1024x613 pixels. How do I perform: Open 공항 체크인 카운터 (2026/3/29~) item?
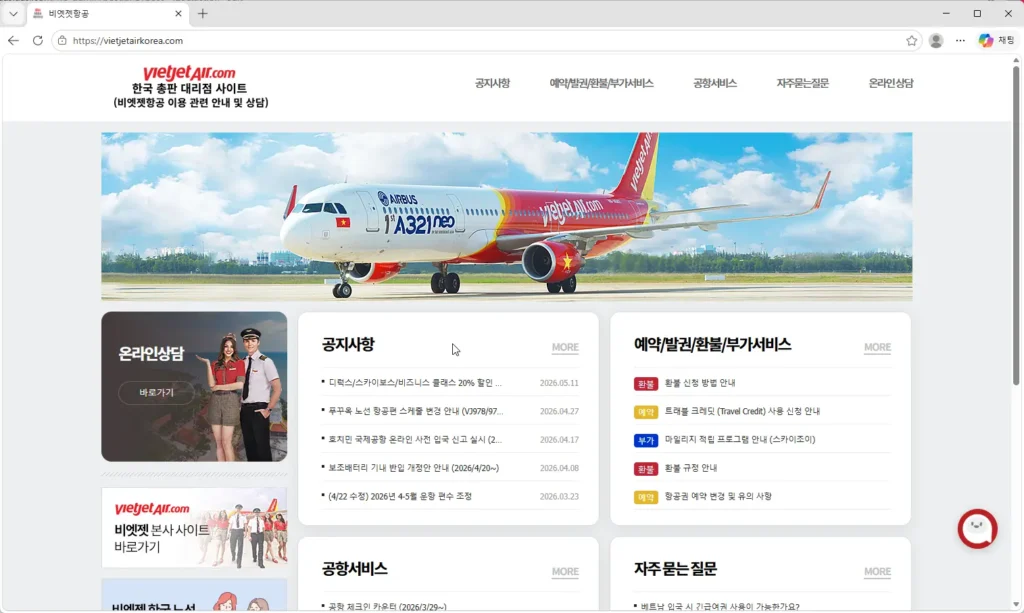click(x=387, y=606)
